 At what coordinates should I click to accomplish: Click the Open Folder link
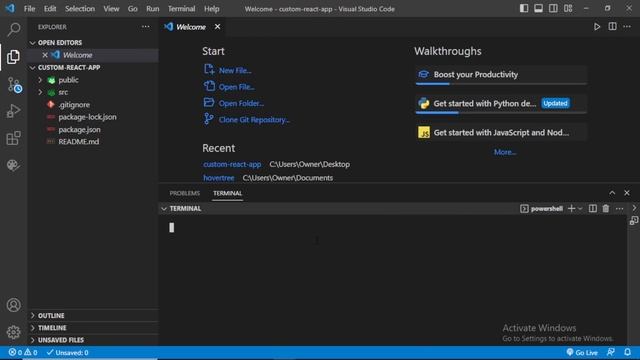[x=241, y=103]
